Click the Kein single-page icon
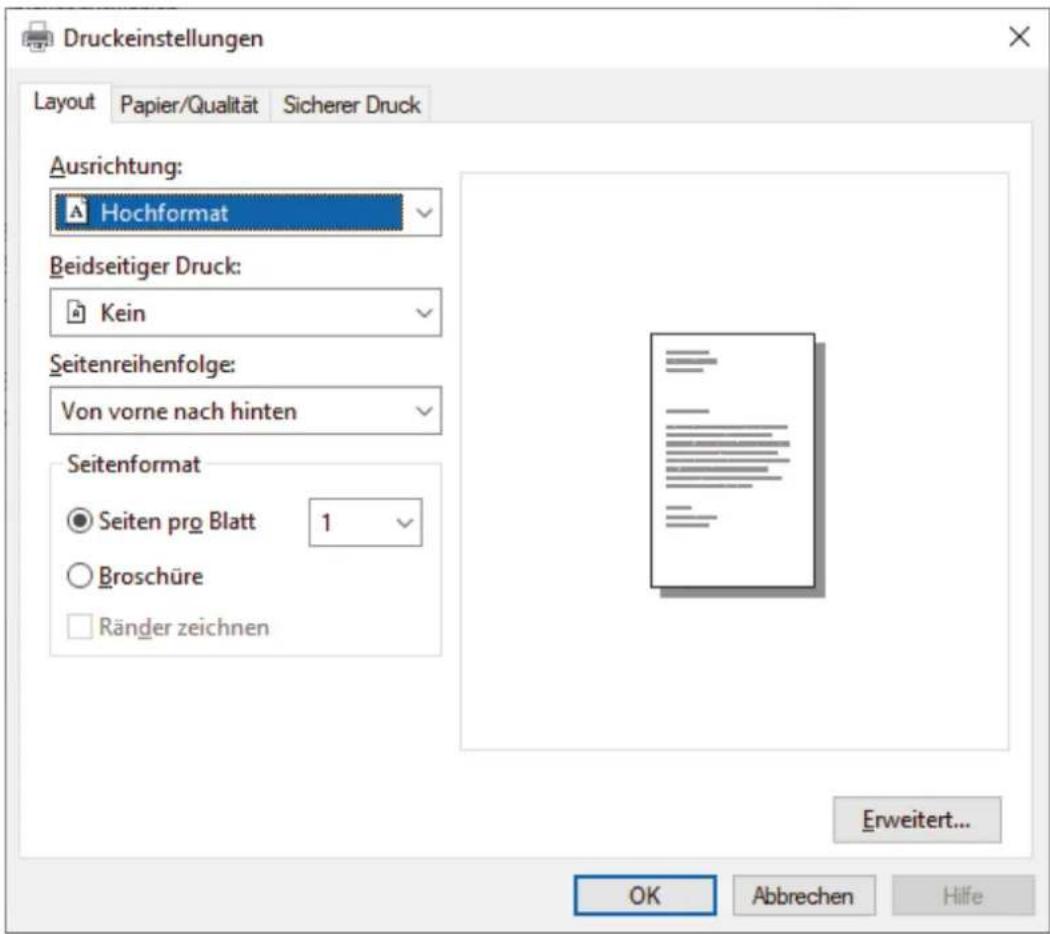Screen dimensions: 1050x934 coord(76,313)
